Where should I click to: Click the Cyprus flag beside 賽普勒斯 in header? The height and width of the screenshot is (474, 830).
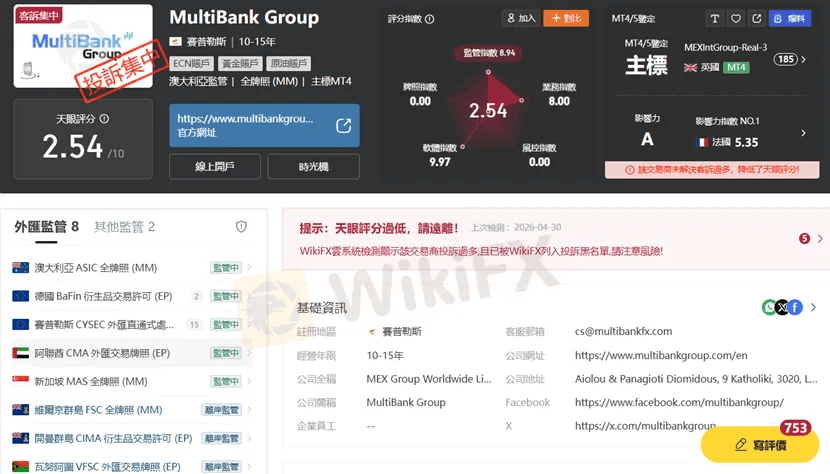tap(176, 41)
